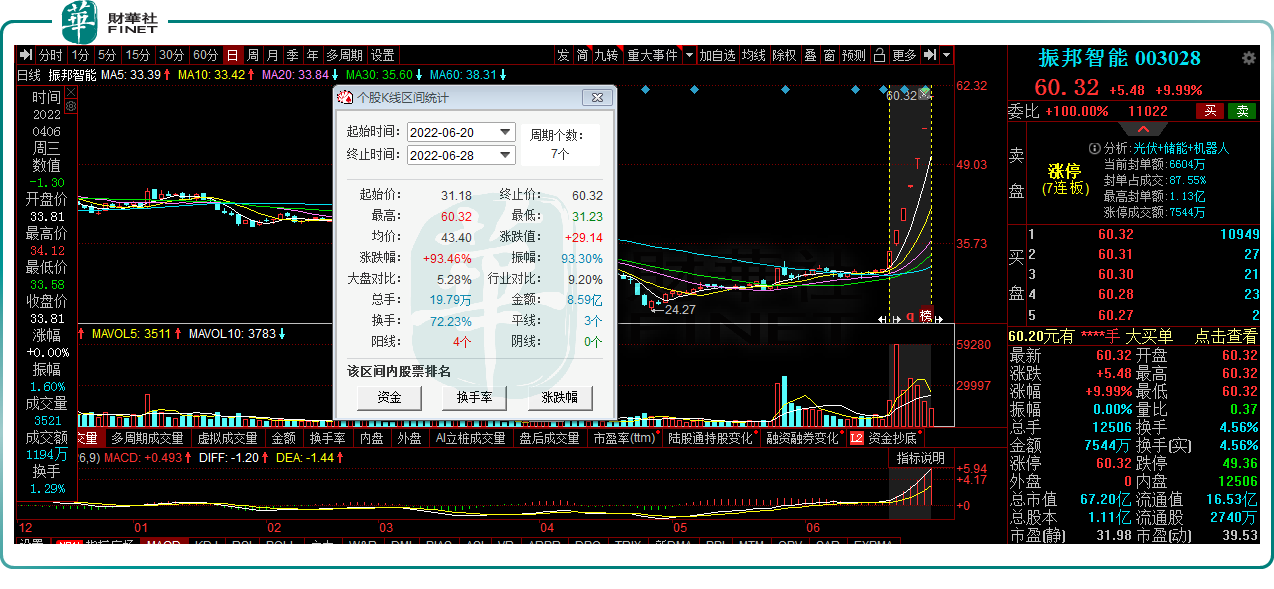Add stock via 加自选 button
The width and height of the screenshot is (1274, 589).
(717, 55)
